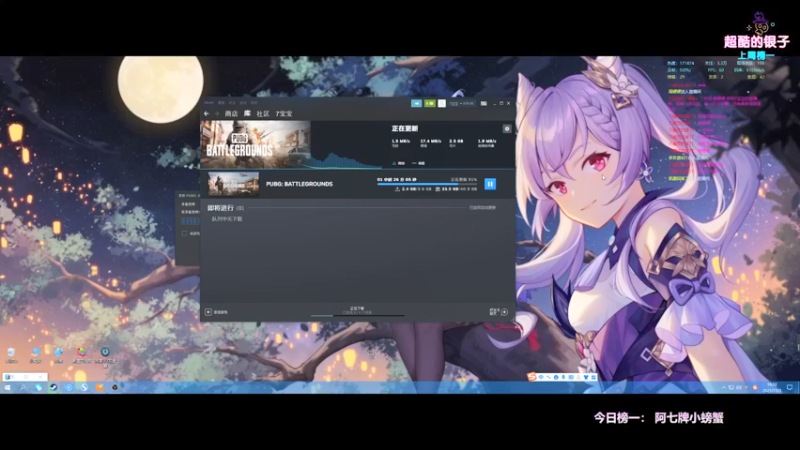Image resolution: width=800 pixels, height=450 pixels.
Task: Toggle the disk legend in download graph
Action: (418, 163)
